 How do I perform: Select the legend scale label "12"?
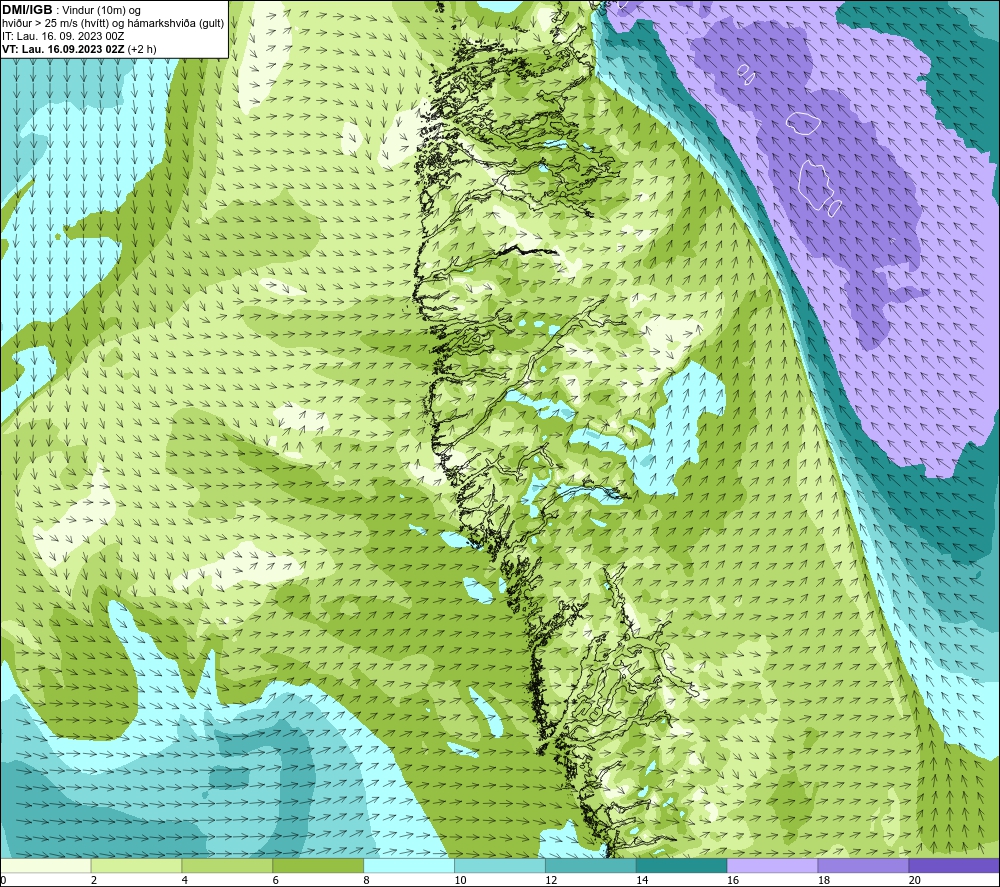coord(551,880)
